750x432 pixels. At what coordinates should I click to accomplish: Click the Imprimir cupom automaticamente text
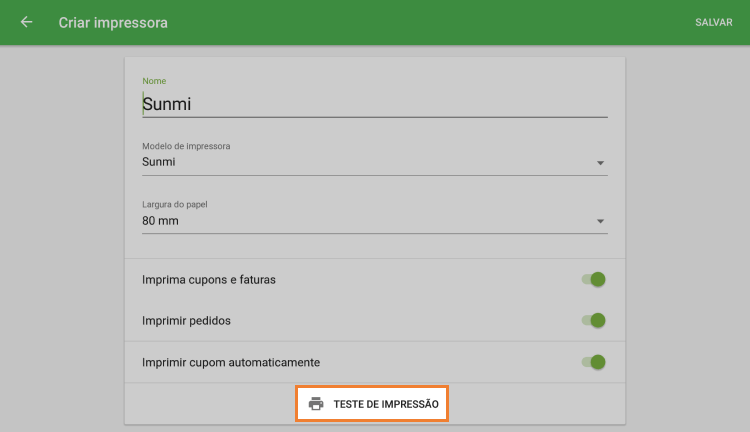pyautogui.click(x=231, y=362)
